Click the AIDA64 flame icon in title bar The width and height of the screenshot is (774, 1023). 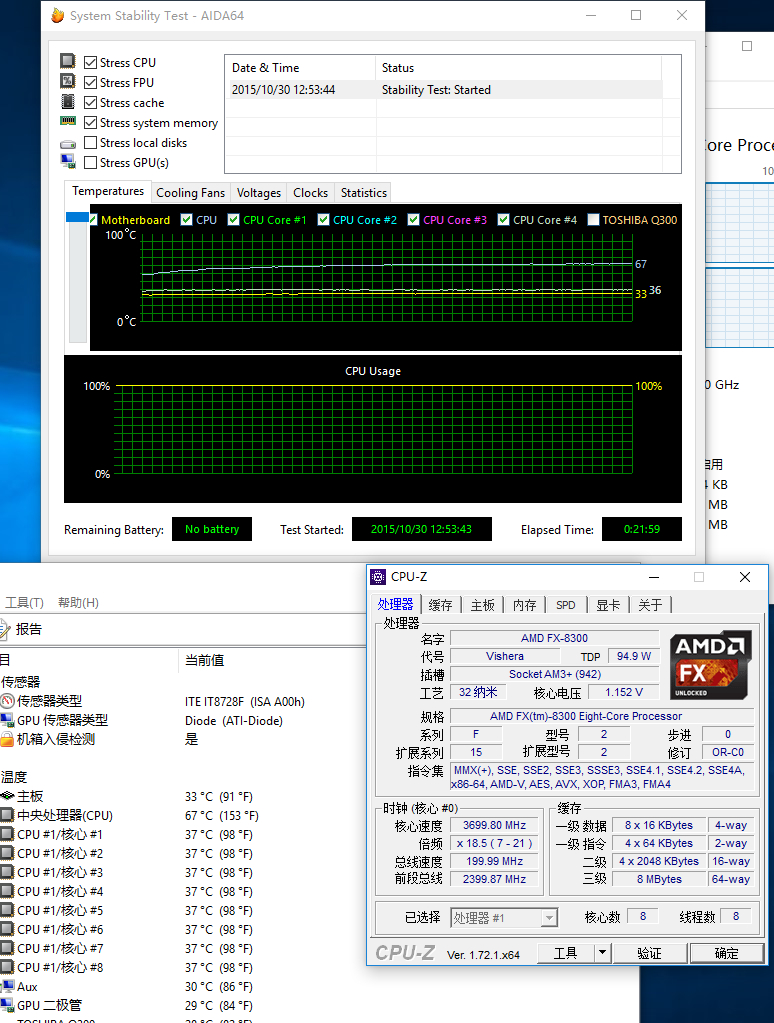(57, 15)
